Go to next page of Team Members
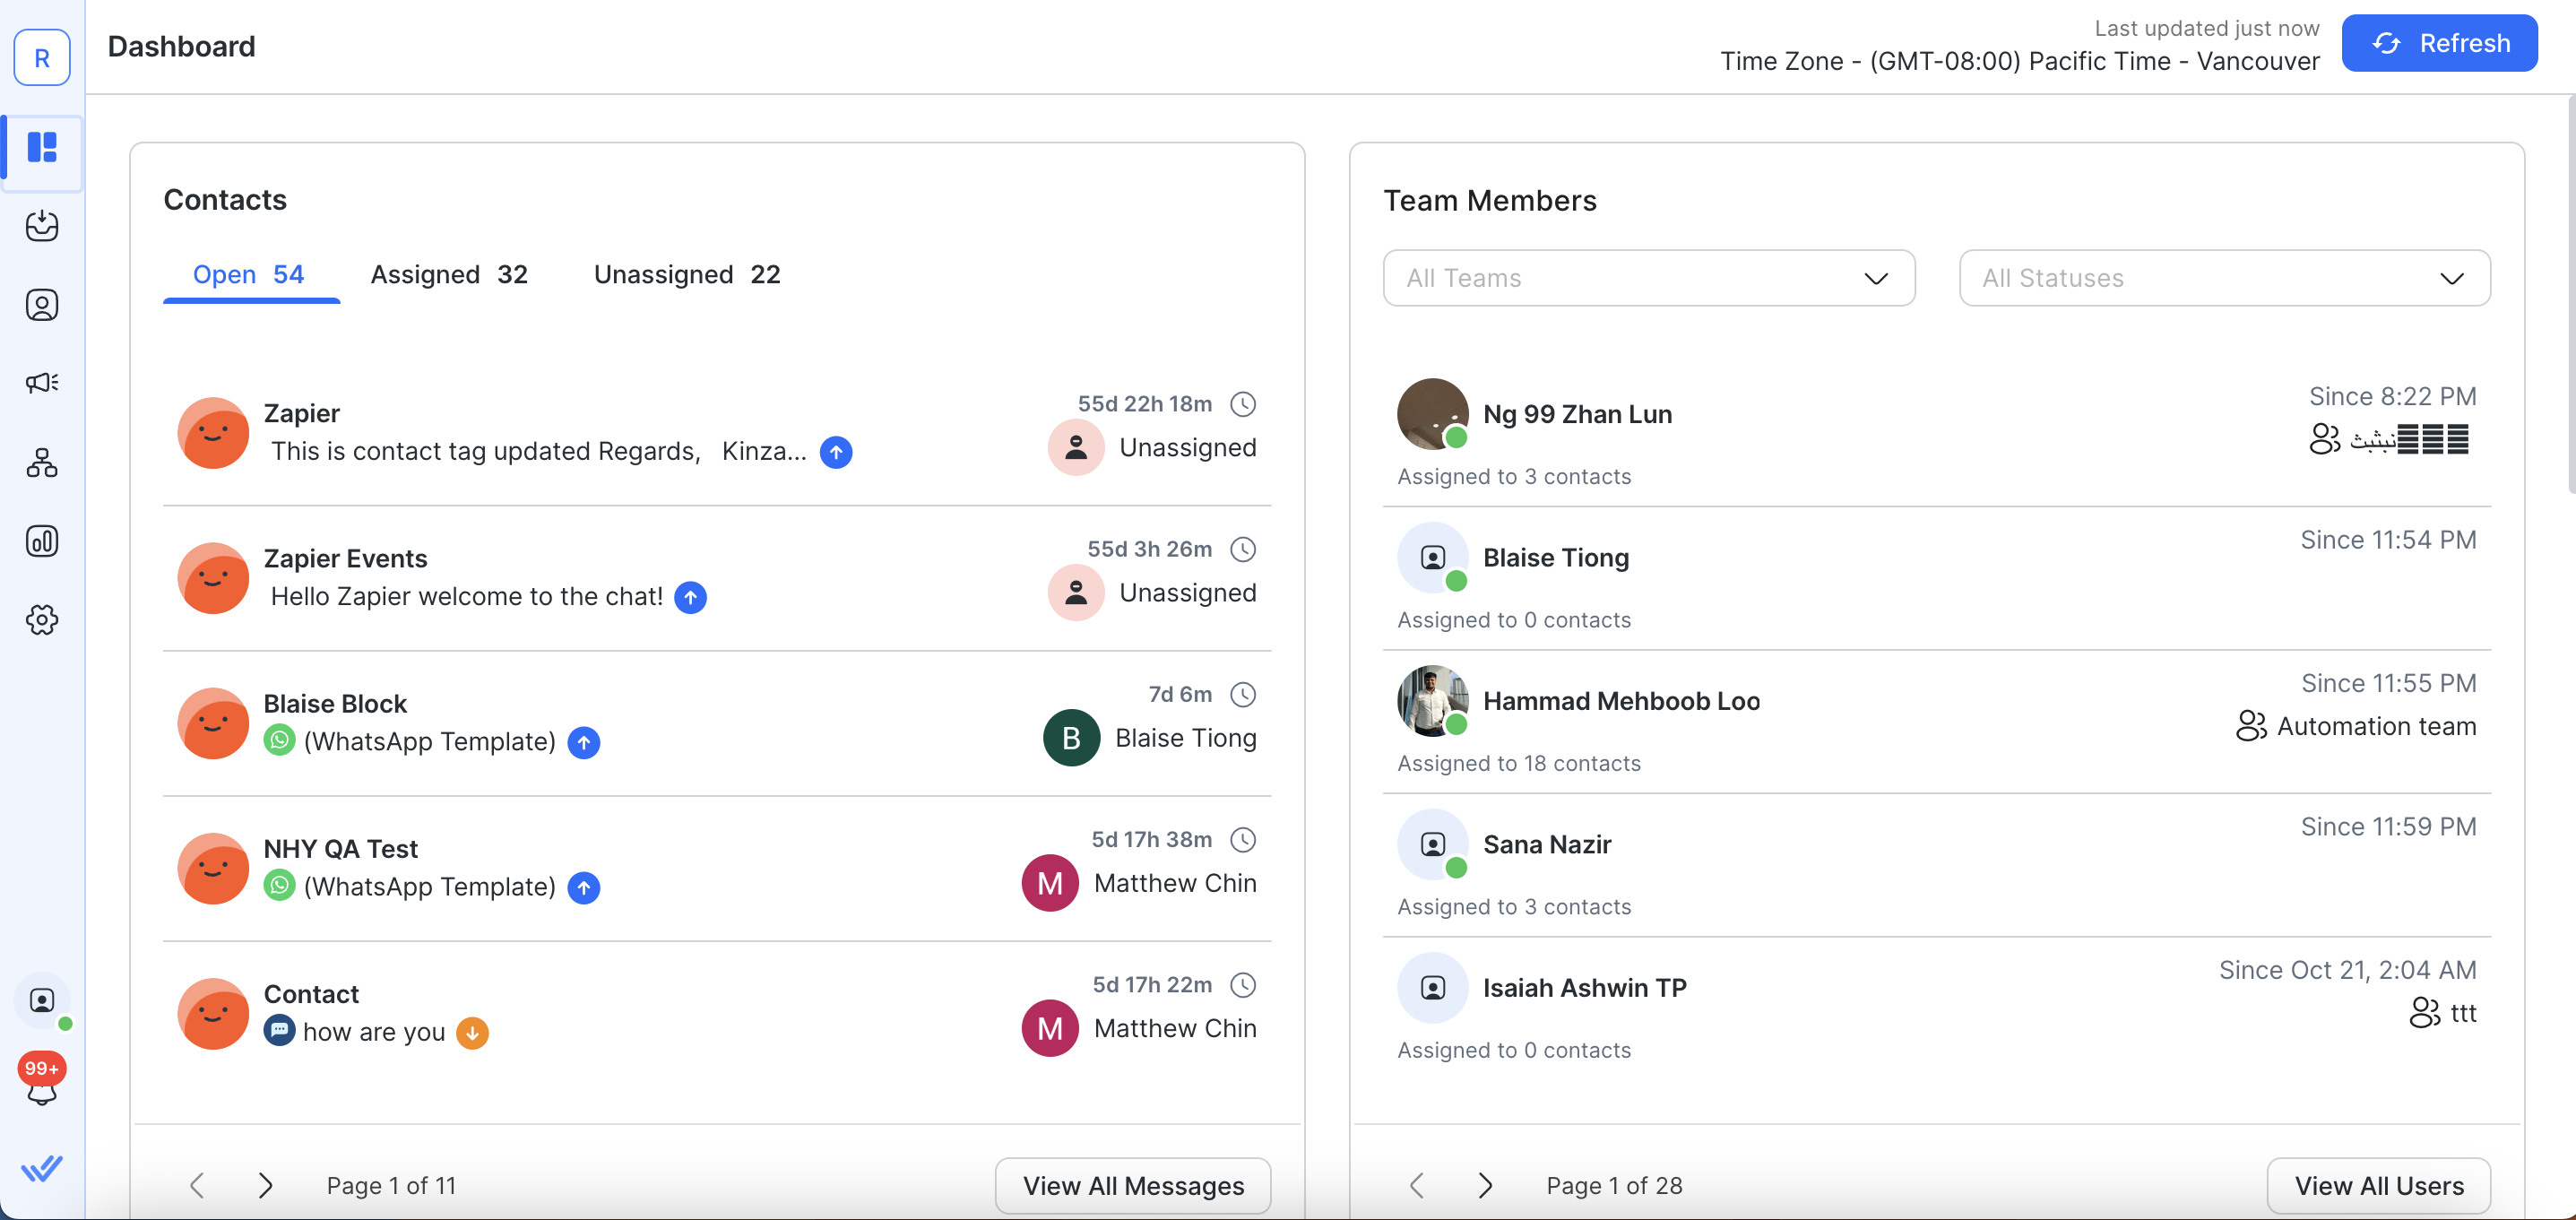Image resolution: width=2576 pixels, height=1220 pixels. (1485, 1185)
